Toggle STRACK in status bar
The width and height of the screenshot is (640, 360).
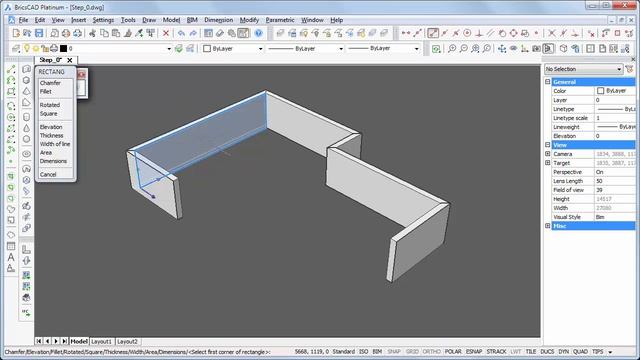[x=496, y=351]
